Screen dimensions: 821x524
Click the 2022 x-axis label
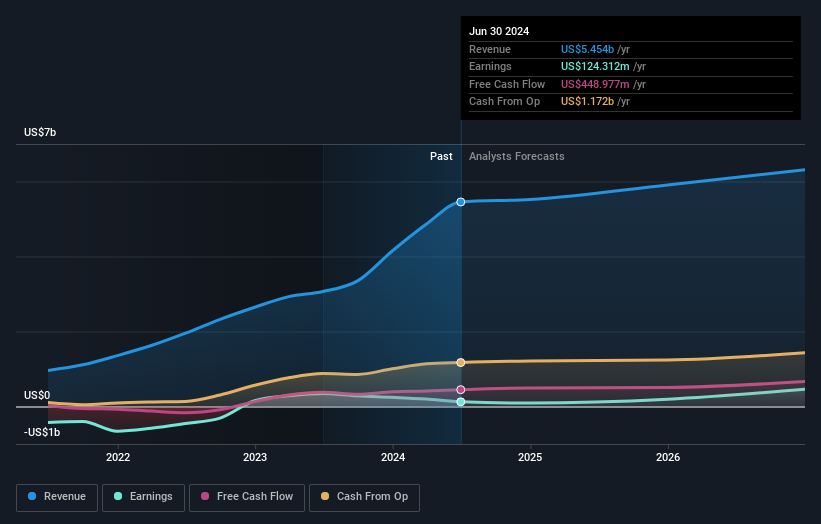118,457
